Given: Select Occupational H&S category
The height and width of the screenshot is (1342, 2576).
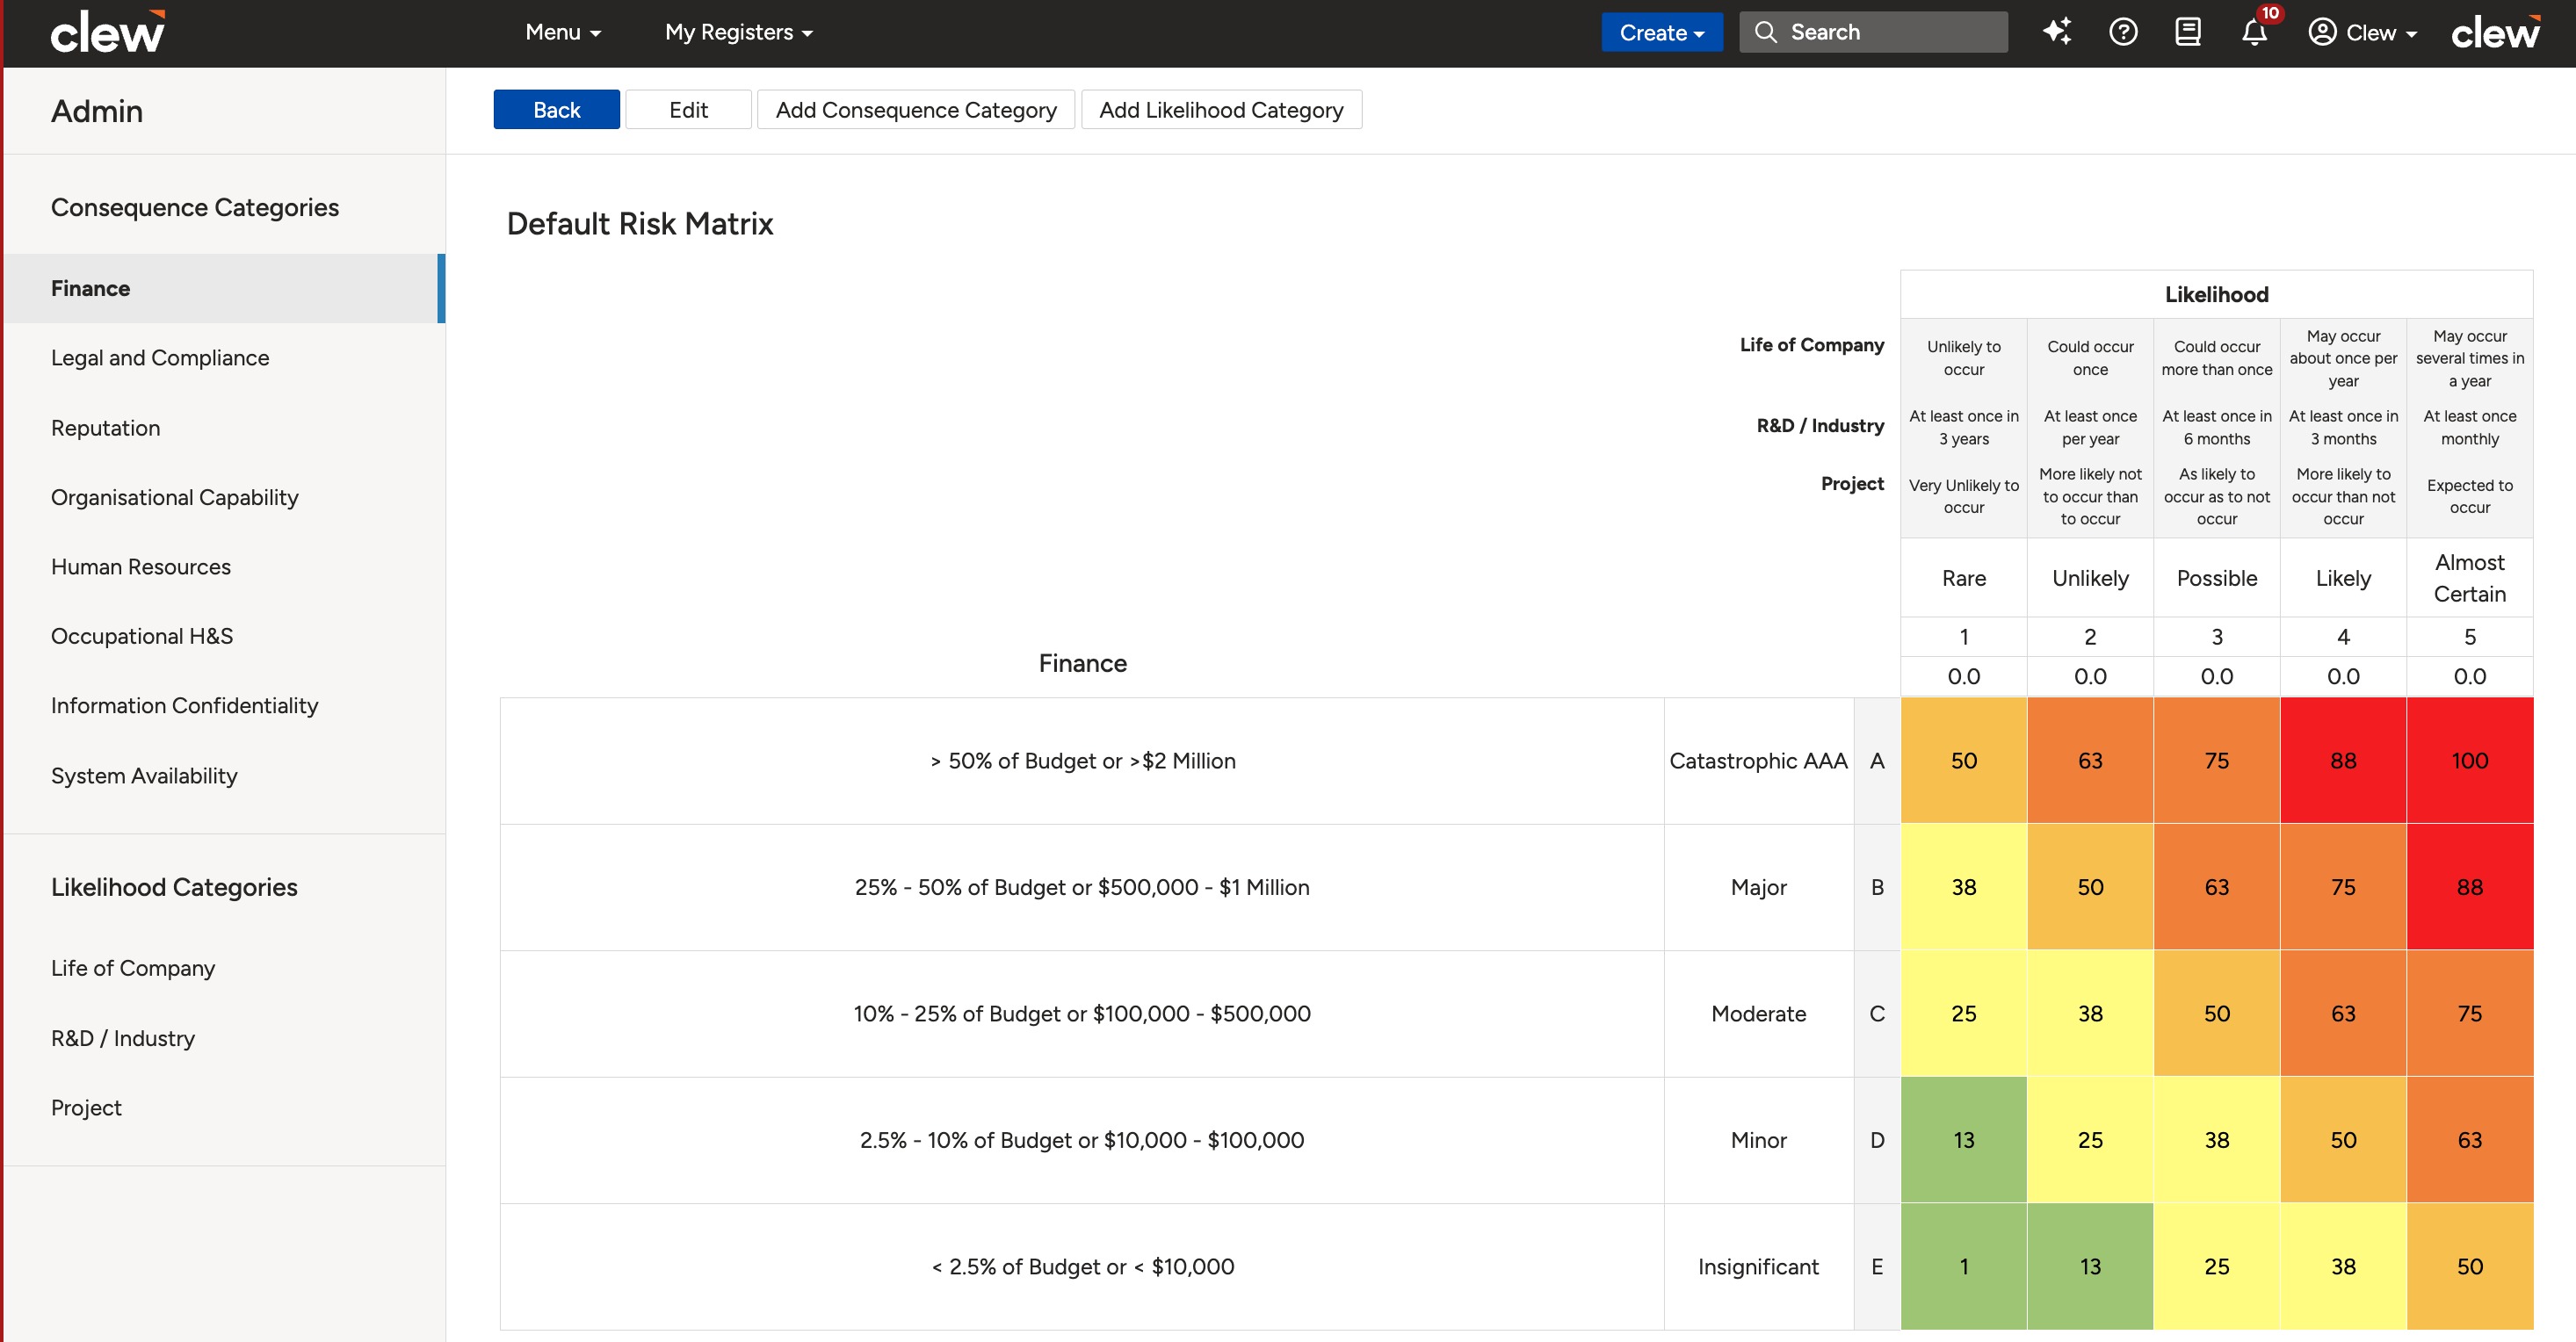Looking at the screenshot, I should tap(224, 636).
